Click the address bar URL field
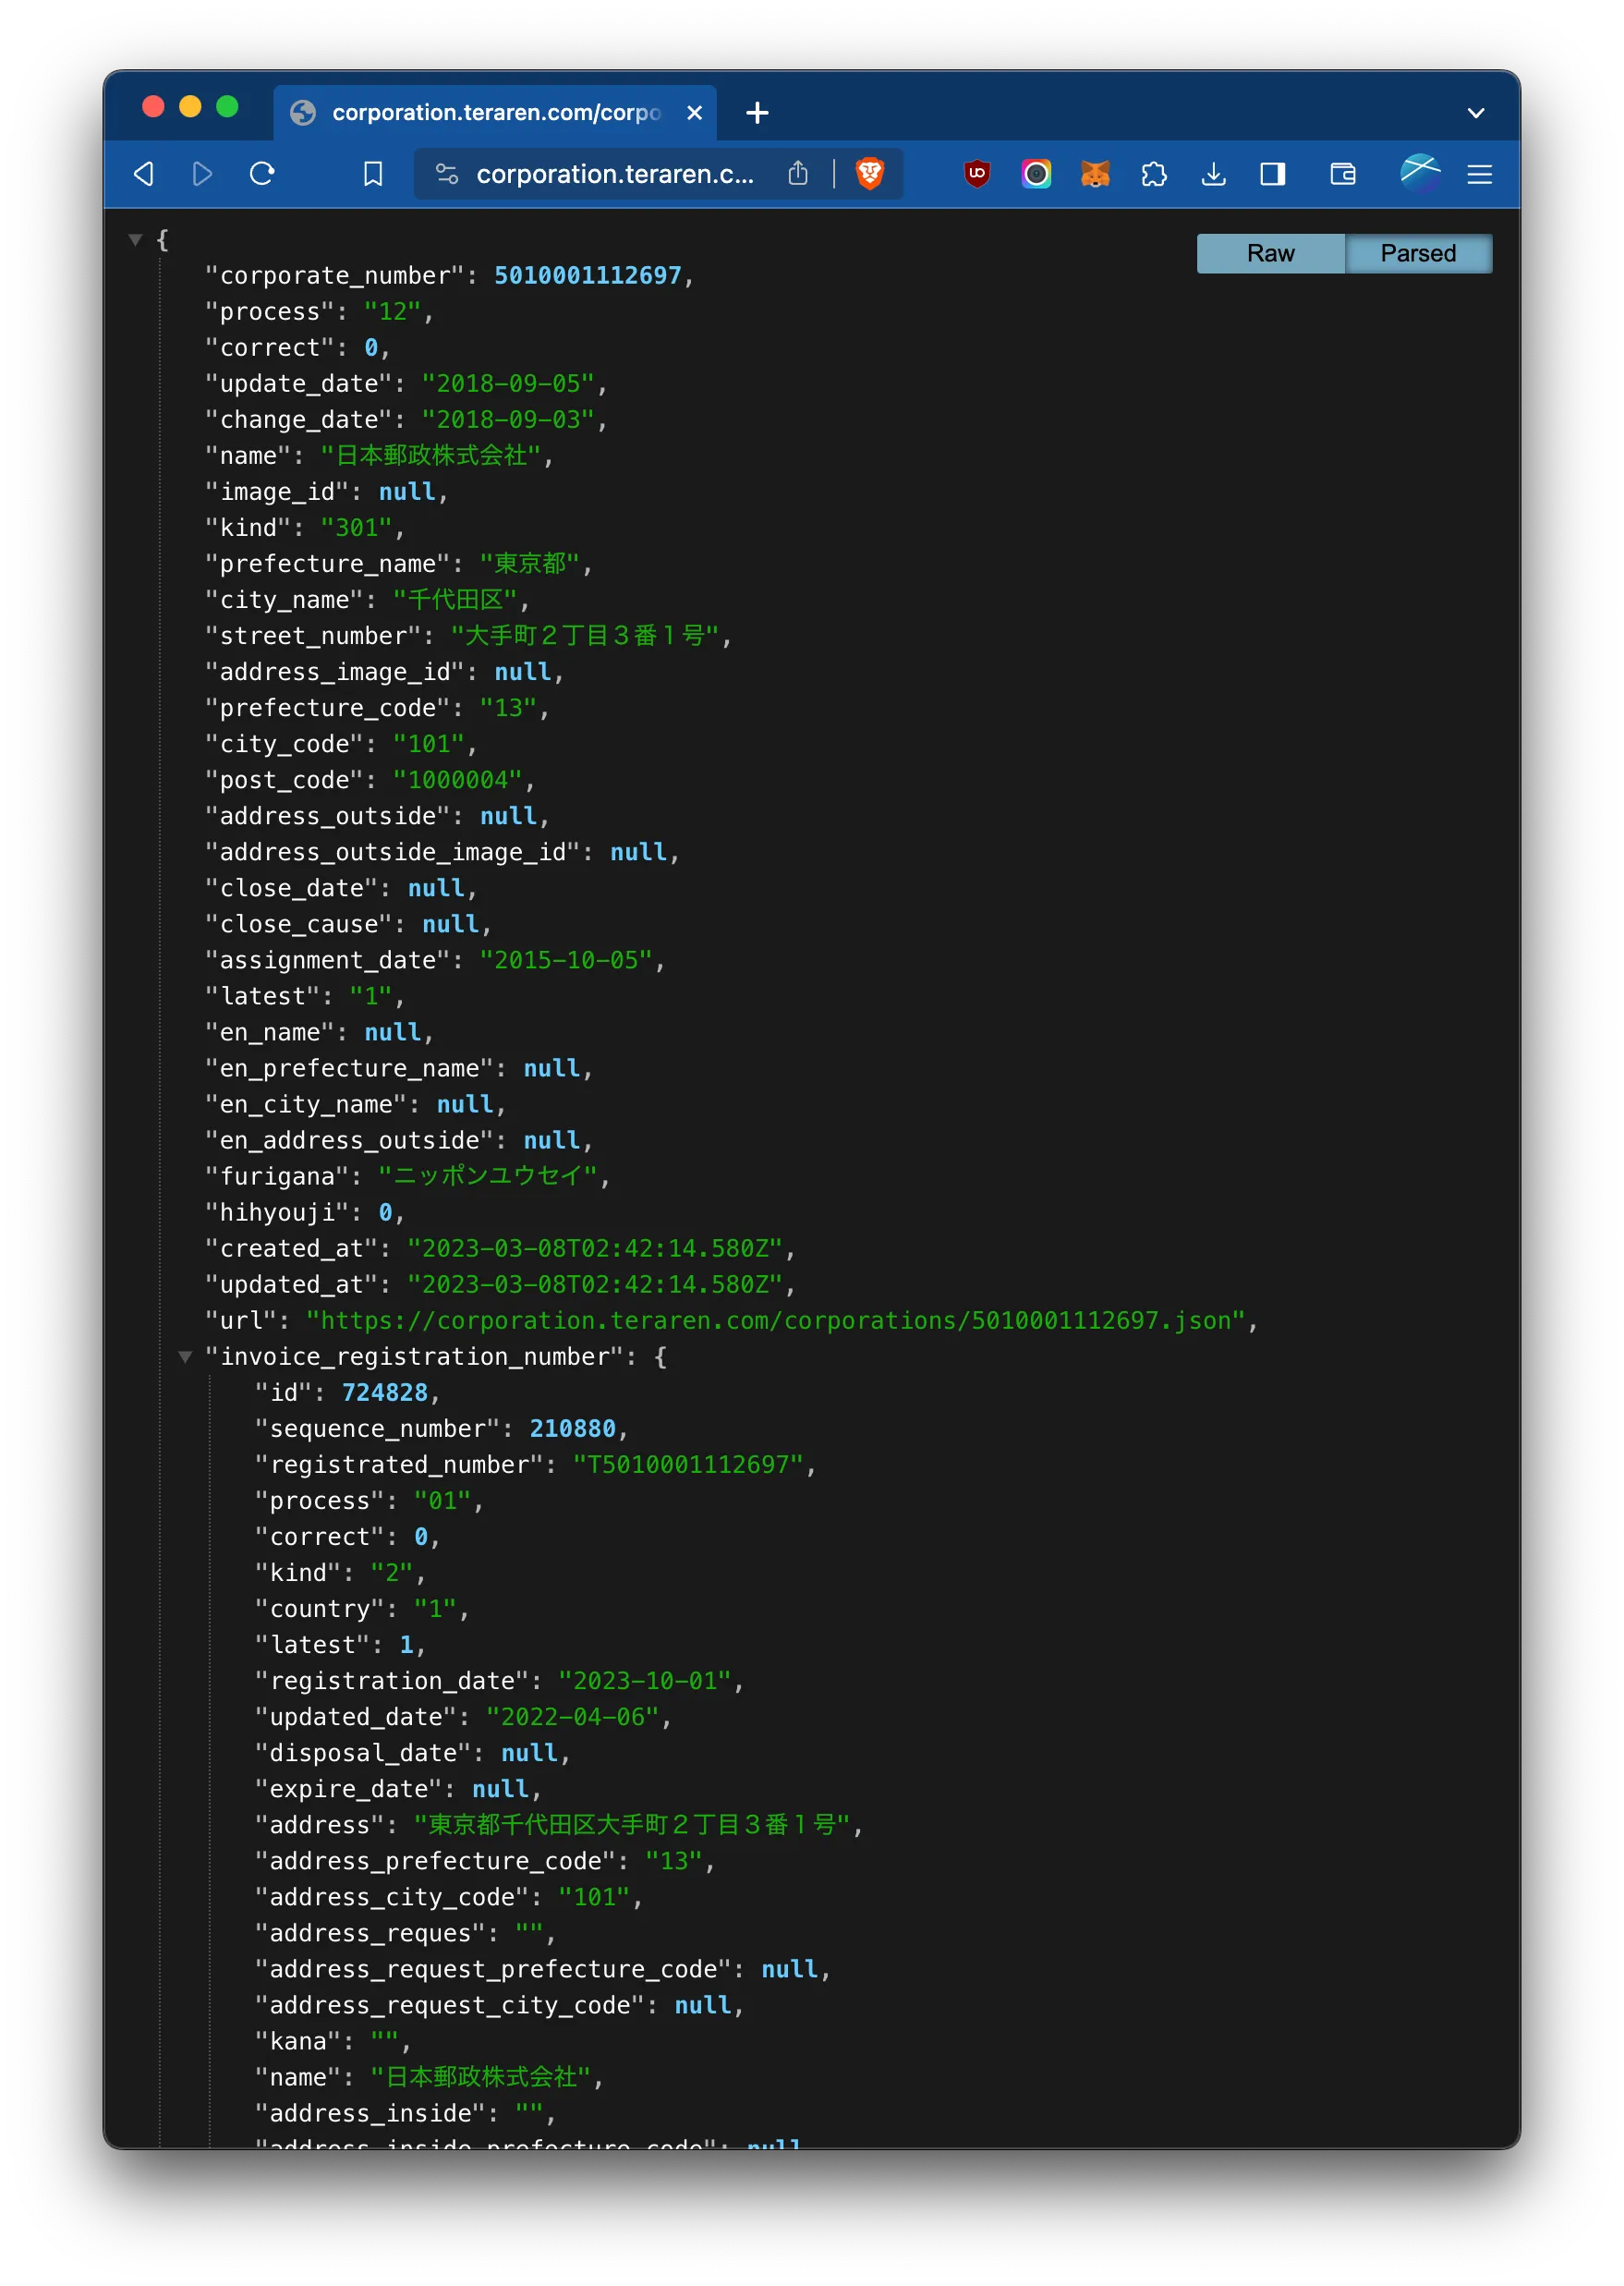The image size is (1624, 2286). [x=614, y=174]
